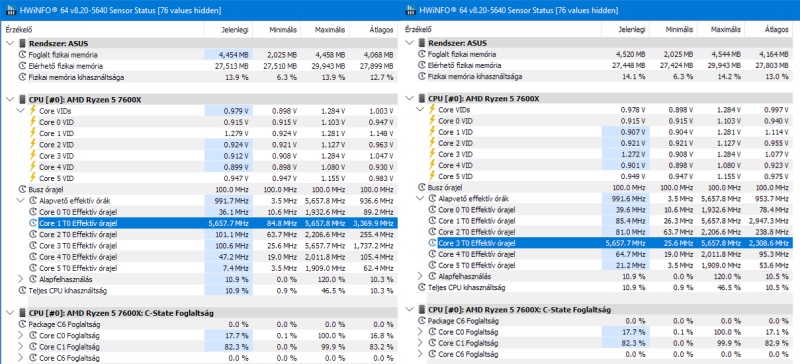800x364 pixels.
Task: Click clock icon of Busz órajel in left window
Action: coord(22,189)
